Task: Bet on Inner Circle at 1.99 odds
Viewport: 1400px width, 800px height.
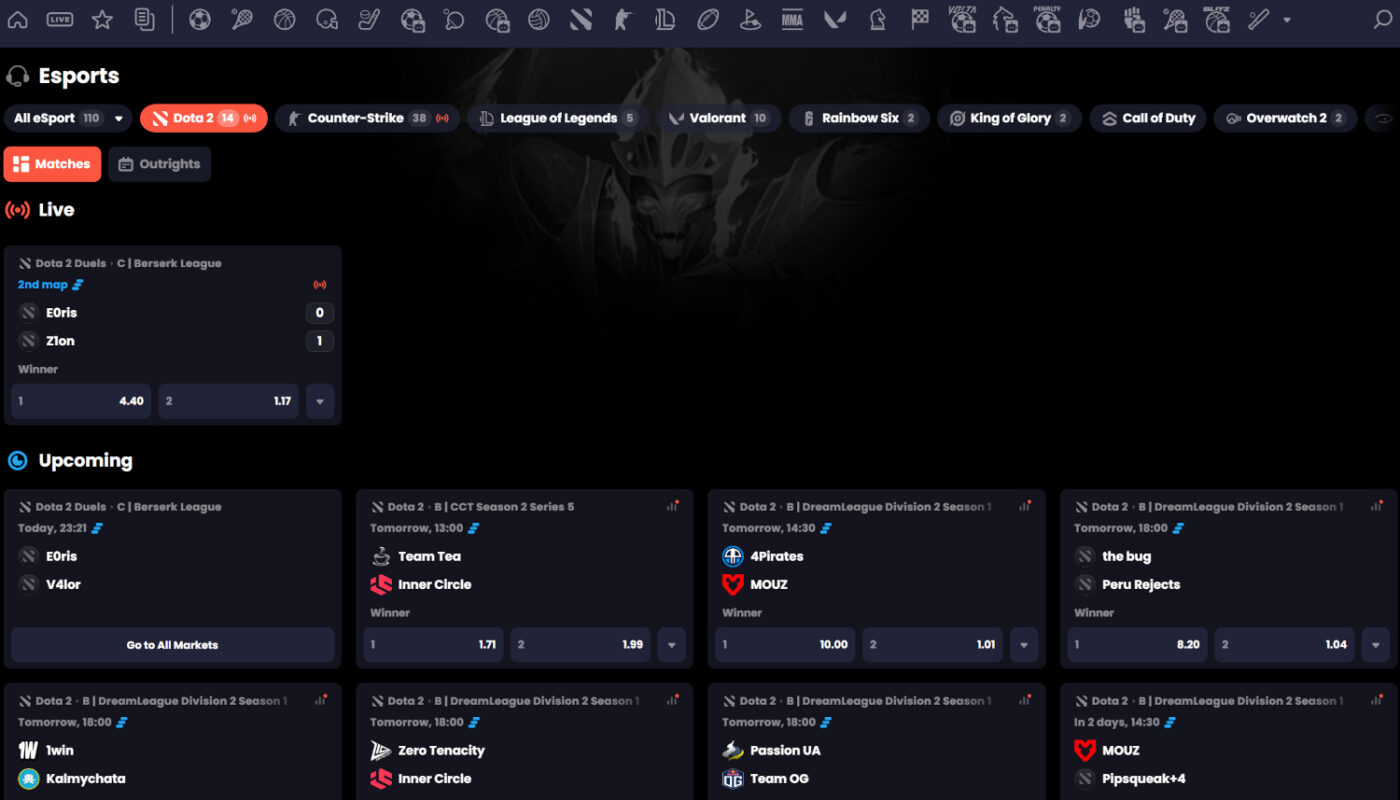Action: pos(580,645)
